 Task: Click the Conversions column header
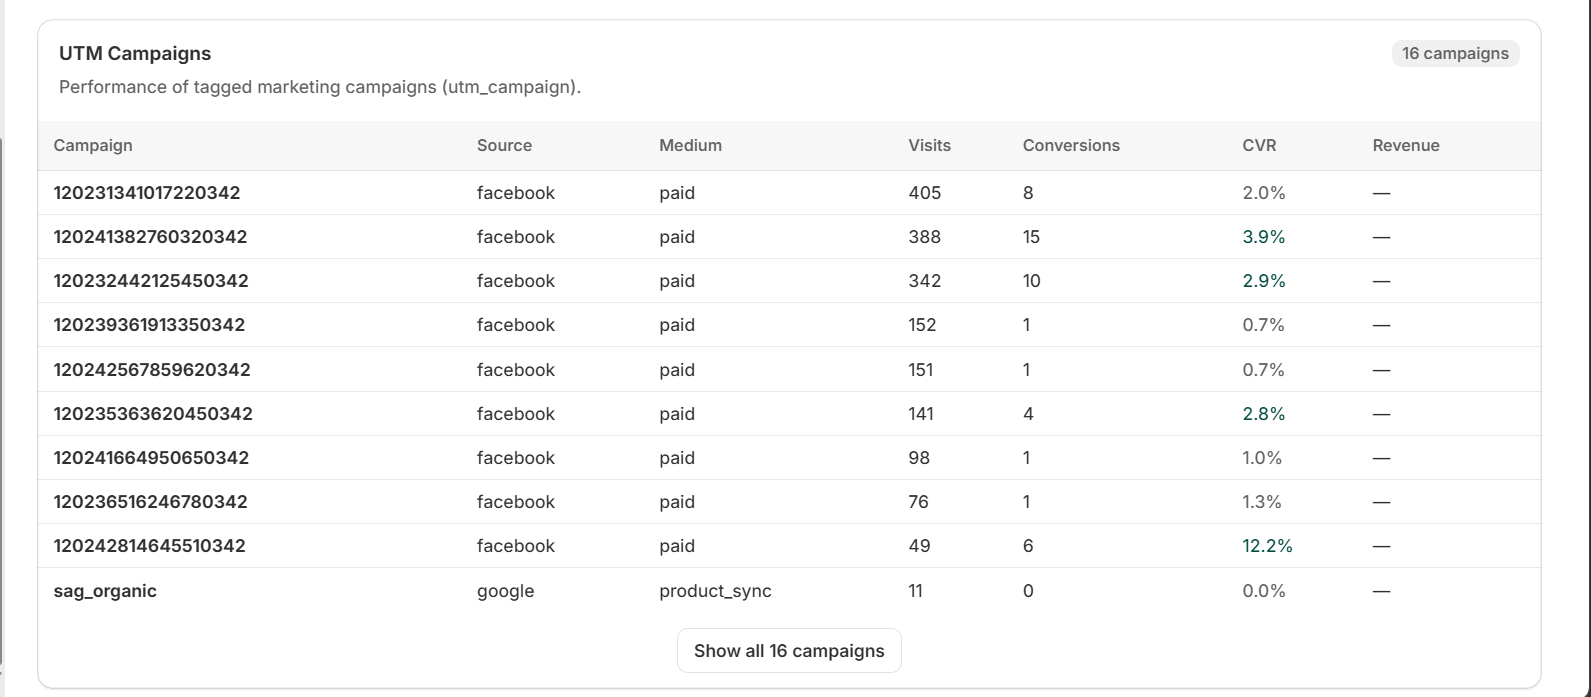1071,146
